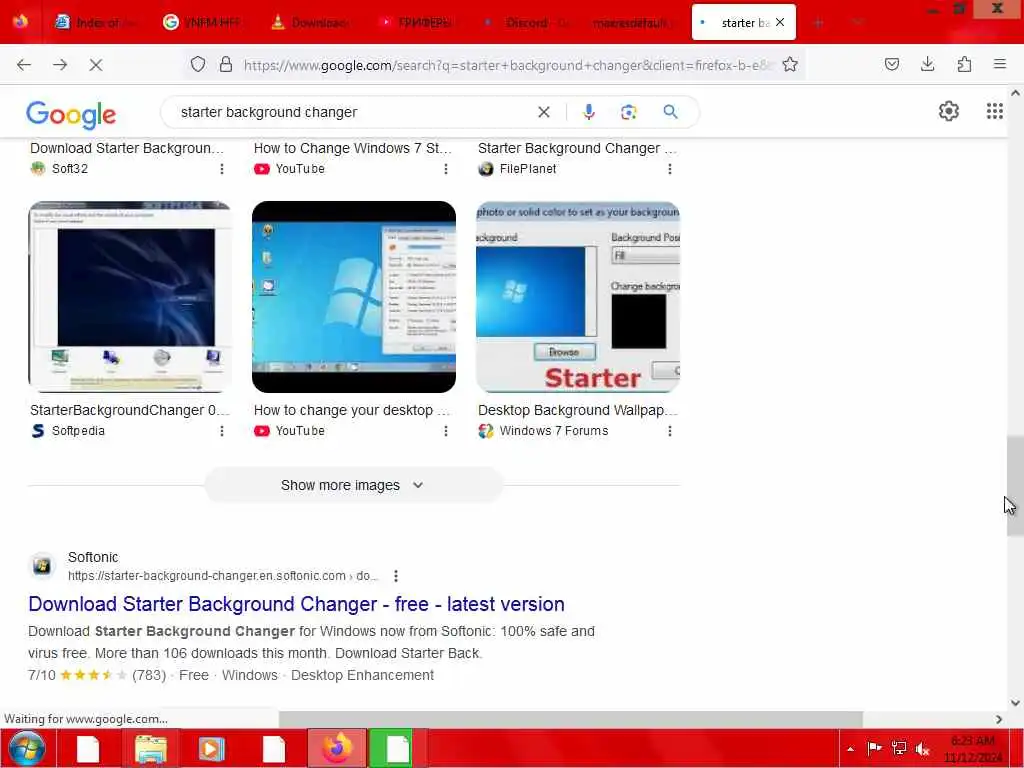Screen dimensions: 1024x768
Task: Click the vertical scrollbar thumb
Action: tap(1016, 486)
